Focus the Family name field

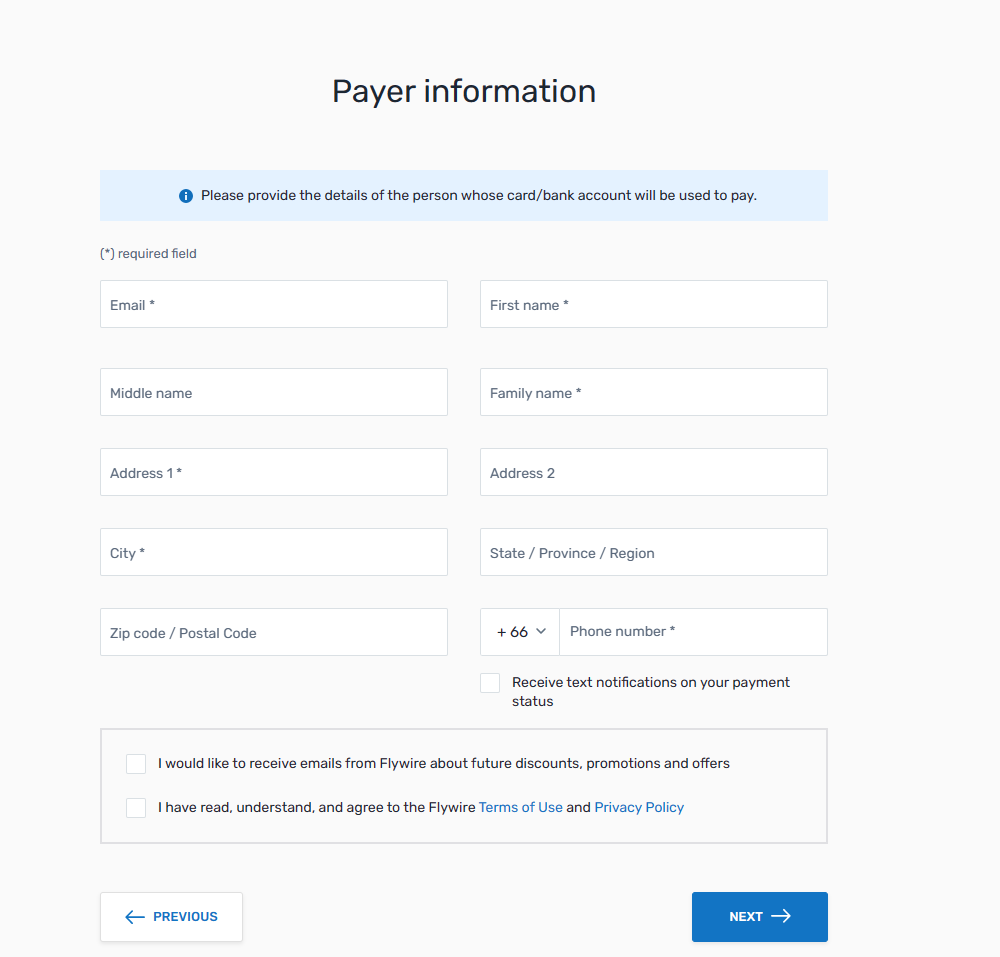(x=654, y=392)
